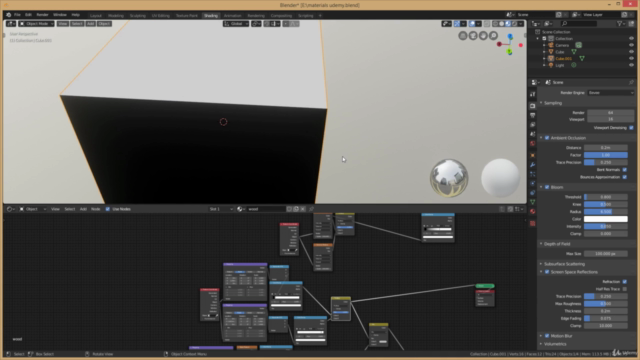Switch to the Compositing workspace tab
The height and width of the screenshot is (360, 640).
[281, 16]
